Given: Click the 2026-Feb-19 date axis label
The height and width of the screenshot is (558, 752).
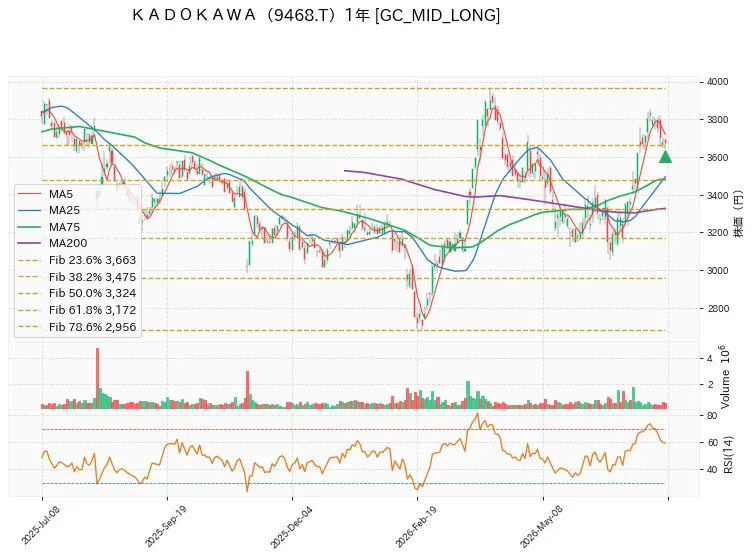Looking at the screenshot, I should pyautogui.click(x=416, y=526).
